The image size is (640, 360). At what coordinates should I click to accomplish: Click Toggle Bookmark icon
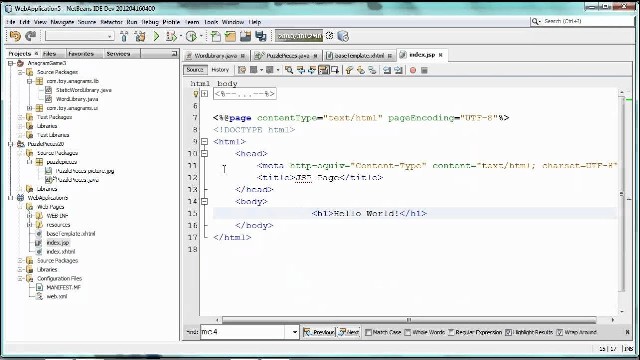372,70
